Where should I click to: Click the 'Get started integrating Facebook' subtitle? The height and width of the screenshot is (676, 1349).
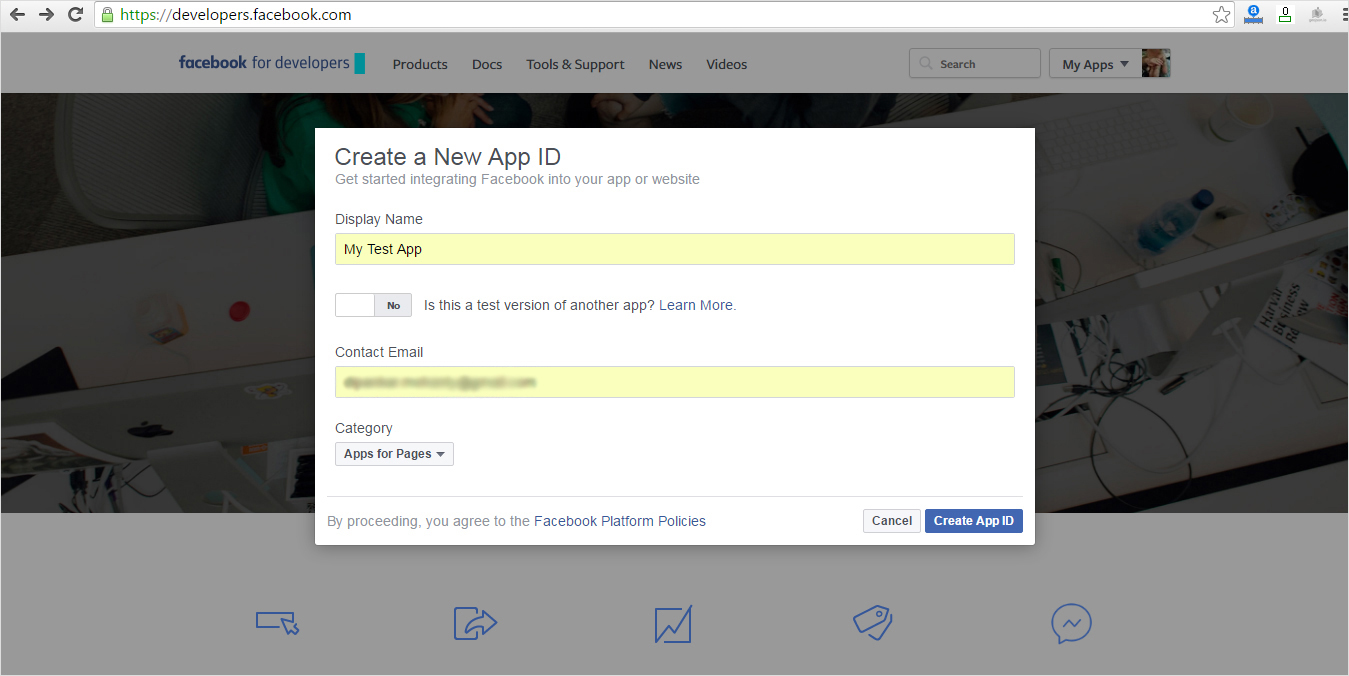[517, 180]
